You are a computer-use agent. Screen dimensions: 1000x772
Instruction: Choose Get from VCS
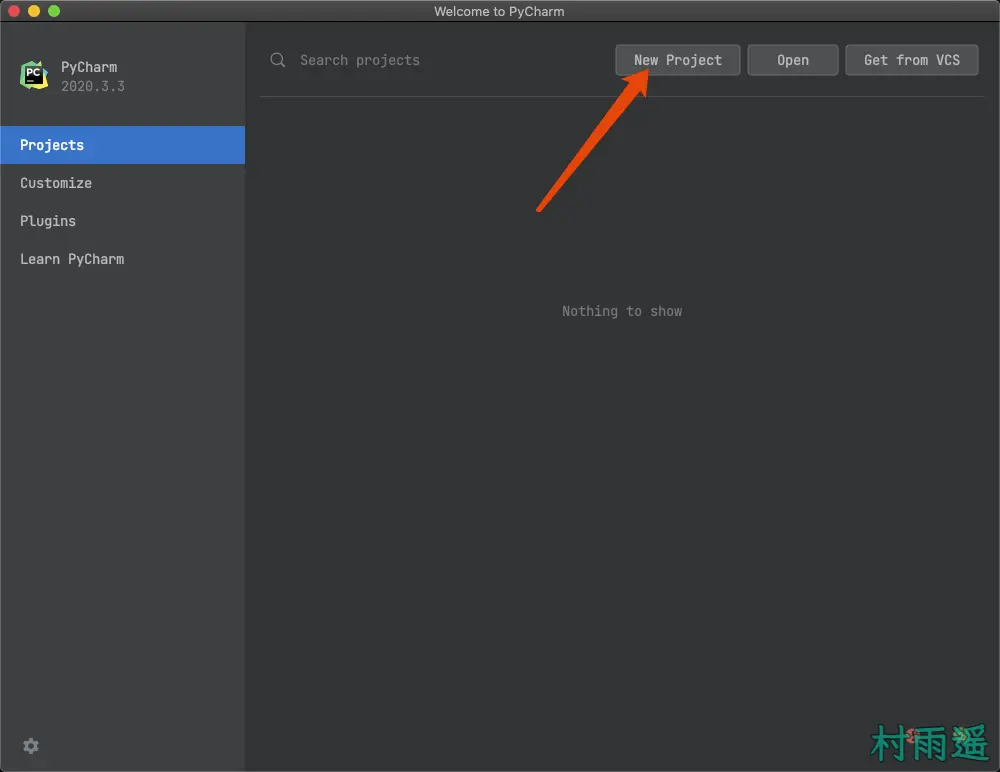911,60
